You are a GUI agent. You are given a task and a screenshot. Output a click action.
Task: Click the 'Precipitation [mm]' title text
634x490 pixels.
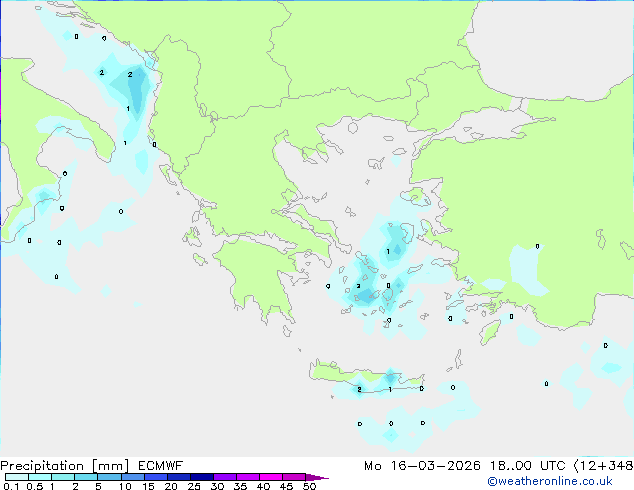(x=65, y=466)
